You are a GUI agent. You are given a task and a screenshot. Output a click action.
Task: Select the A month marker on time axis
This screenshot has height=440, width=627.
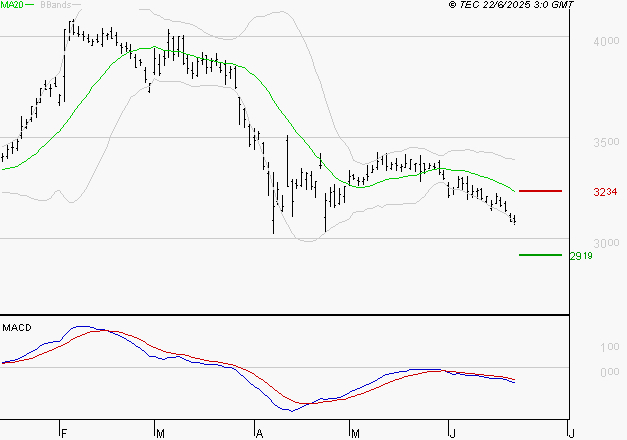(258, 433)
